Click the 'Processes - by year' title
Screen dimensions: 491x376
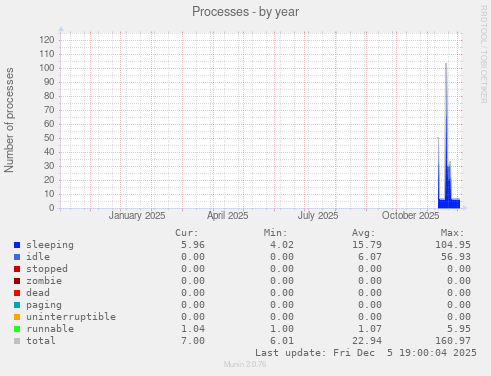[x=245, y=12]
